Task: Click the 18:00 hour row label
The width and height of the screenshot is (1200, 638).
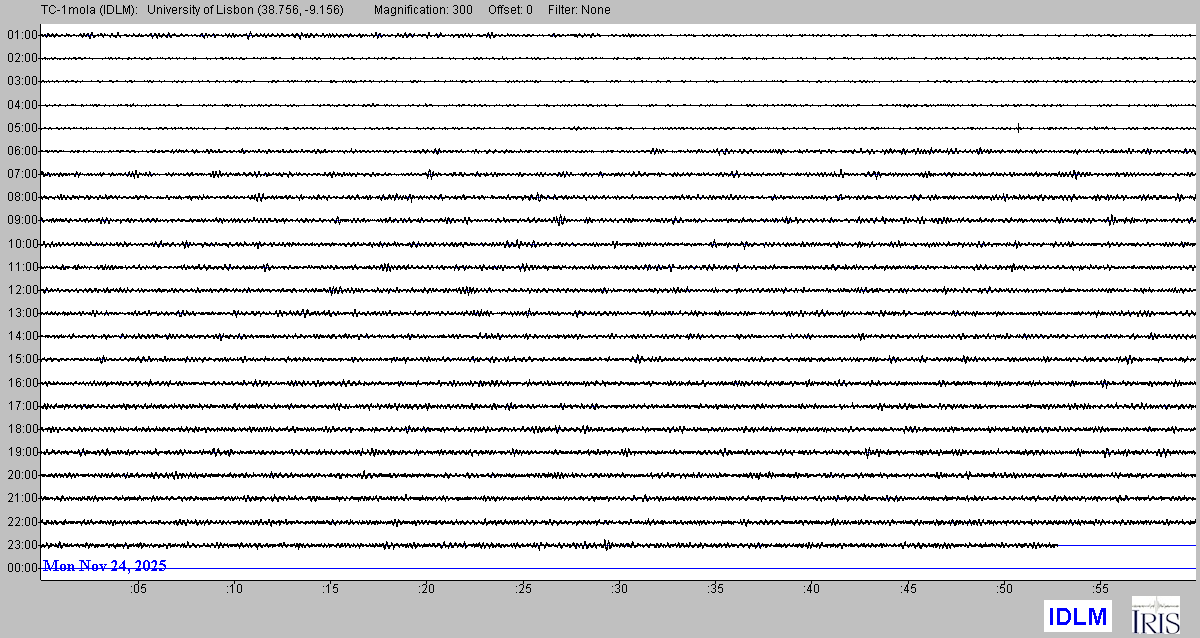Action: (21, 429)
